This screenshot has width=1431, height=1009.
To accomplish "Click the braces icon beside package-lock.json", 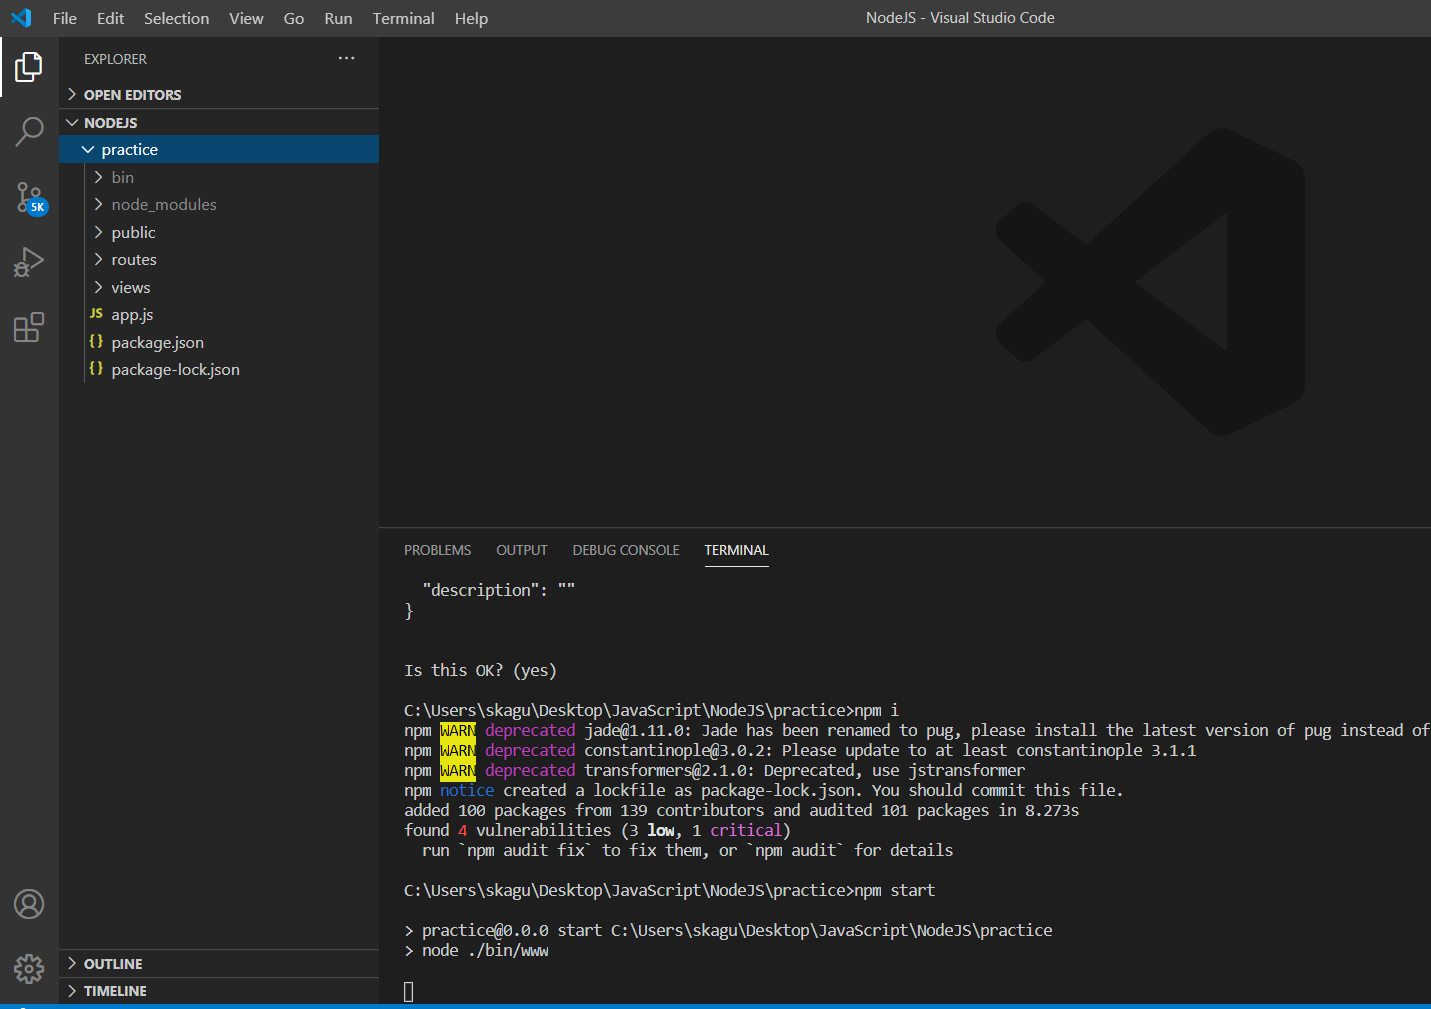I will (x=96, y=369).
